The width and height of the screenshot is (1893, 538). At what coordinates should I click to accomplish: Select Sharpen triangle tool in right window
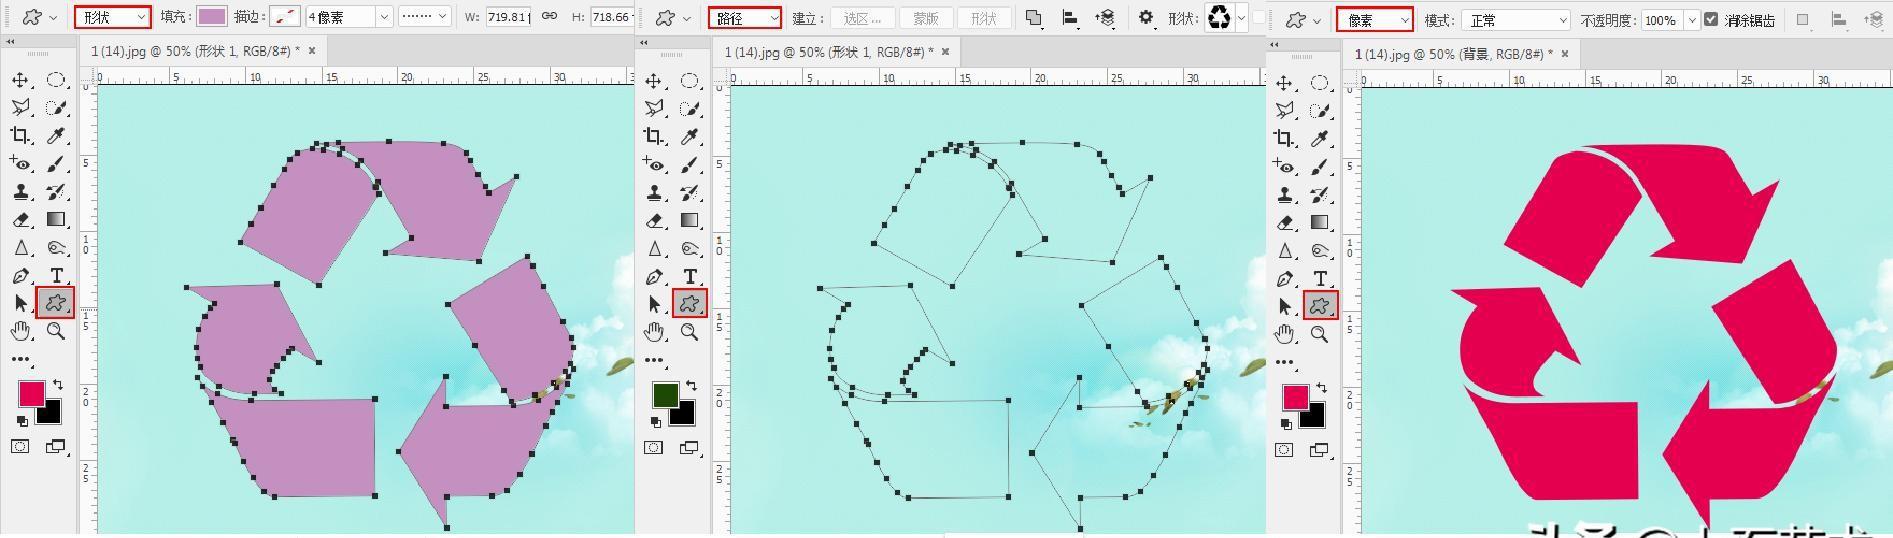(1285, 251)
